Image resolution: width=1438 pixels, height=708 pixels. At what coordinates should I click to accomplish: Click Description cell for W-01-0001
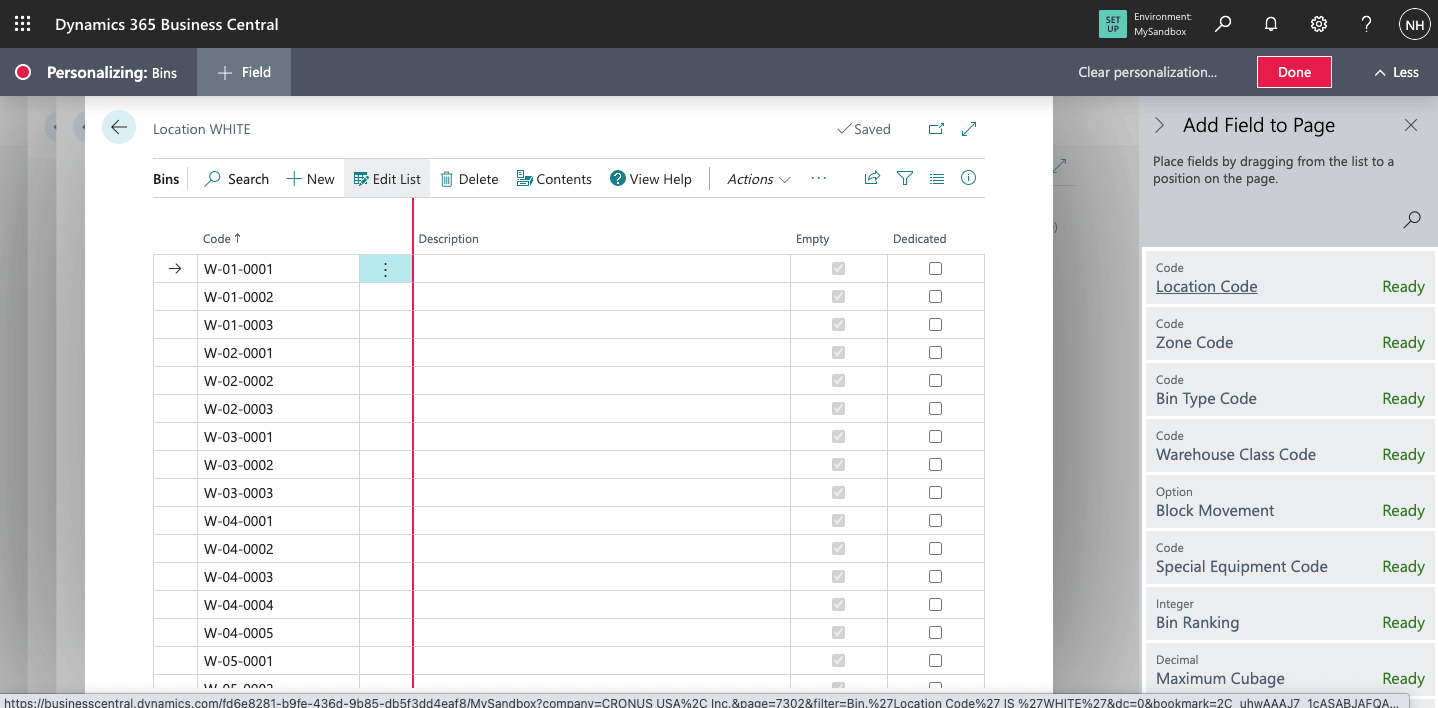click(601, 269)
